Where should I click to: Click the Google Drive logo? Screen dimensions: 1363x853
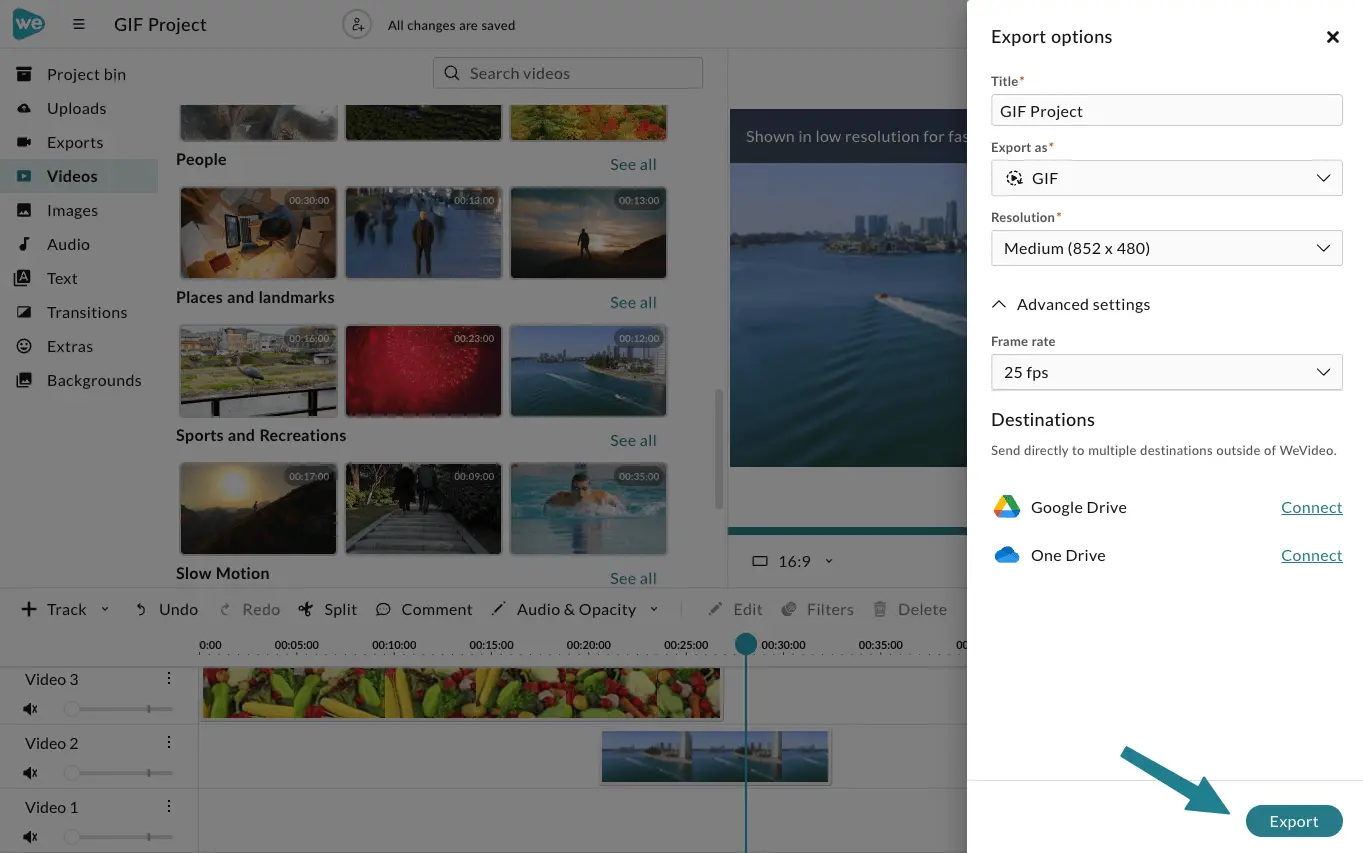coord(1006,507)
